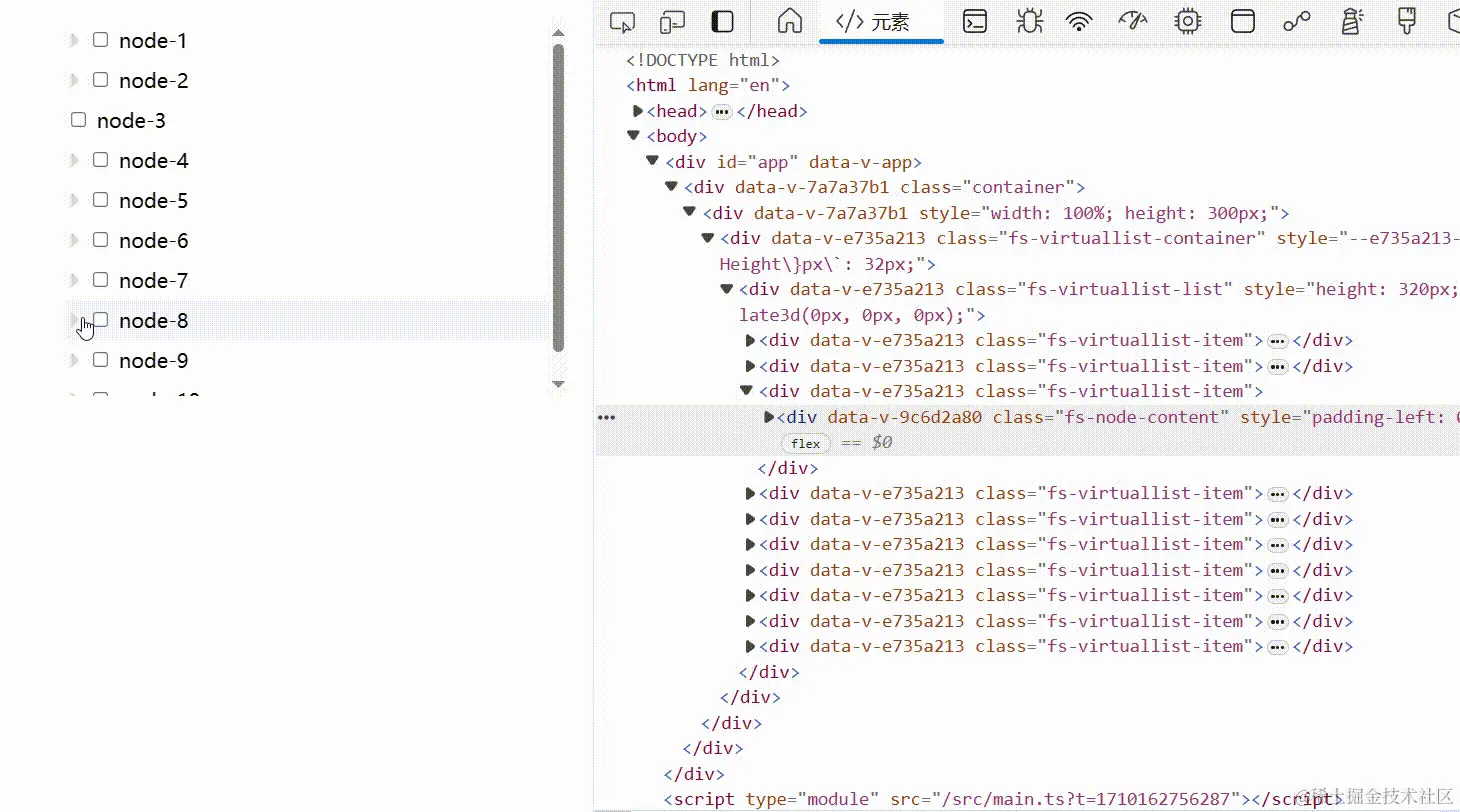Image resolution: width=1460 pixels, height=812 pixels.
Task: Check the node-3 checkbox
Action: (78, 119)
